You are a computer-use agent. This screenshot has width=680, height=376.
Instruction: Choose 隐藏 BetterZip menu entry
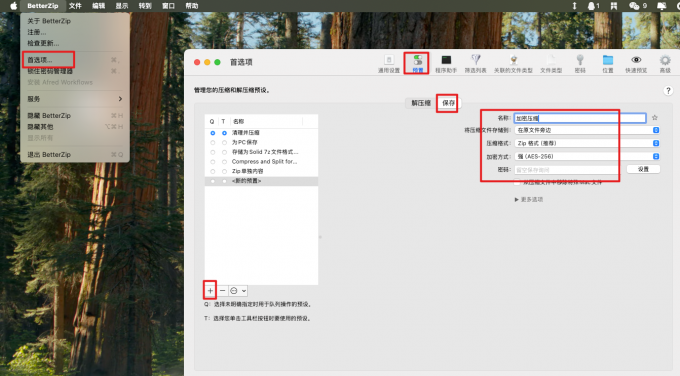pos(75,115)
